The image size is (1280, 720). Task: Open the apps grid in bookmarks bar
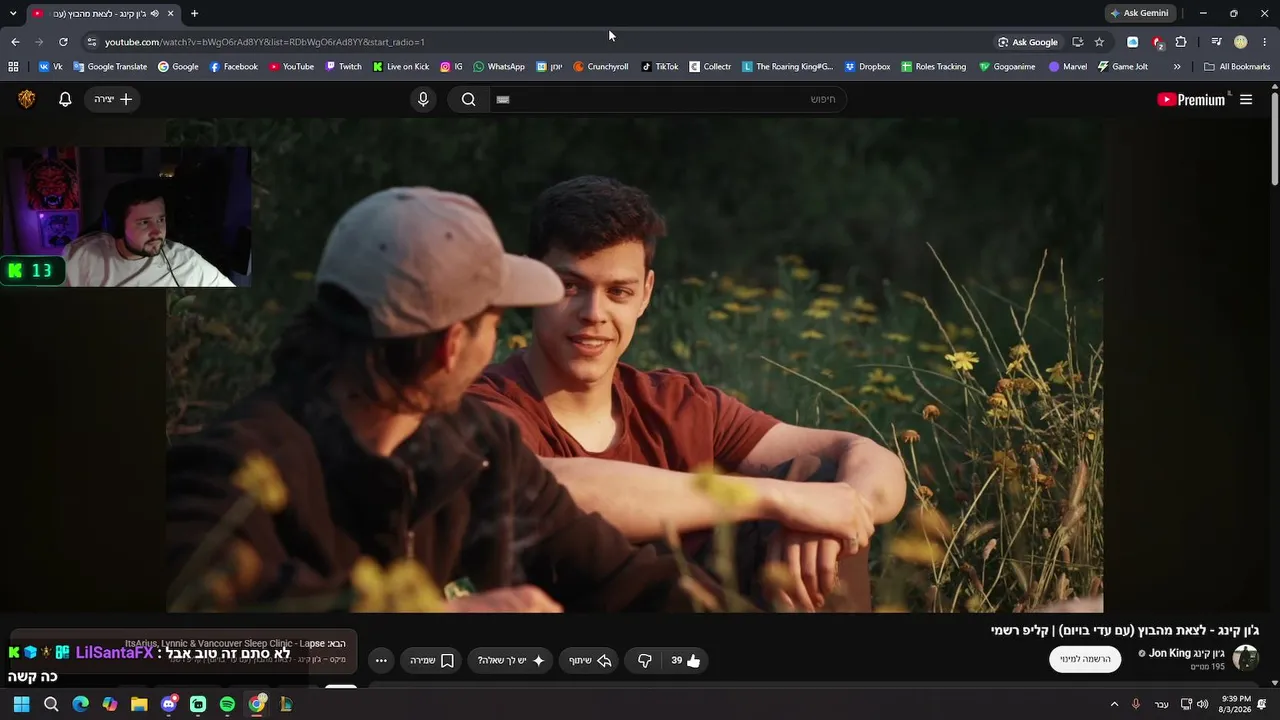13,67
